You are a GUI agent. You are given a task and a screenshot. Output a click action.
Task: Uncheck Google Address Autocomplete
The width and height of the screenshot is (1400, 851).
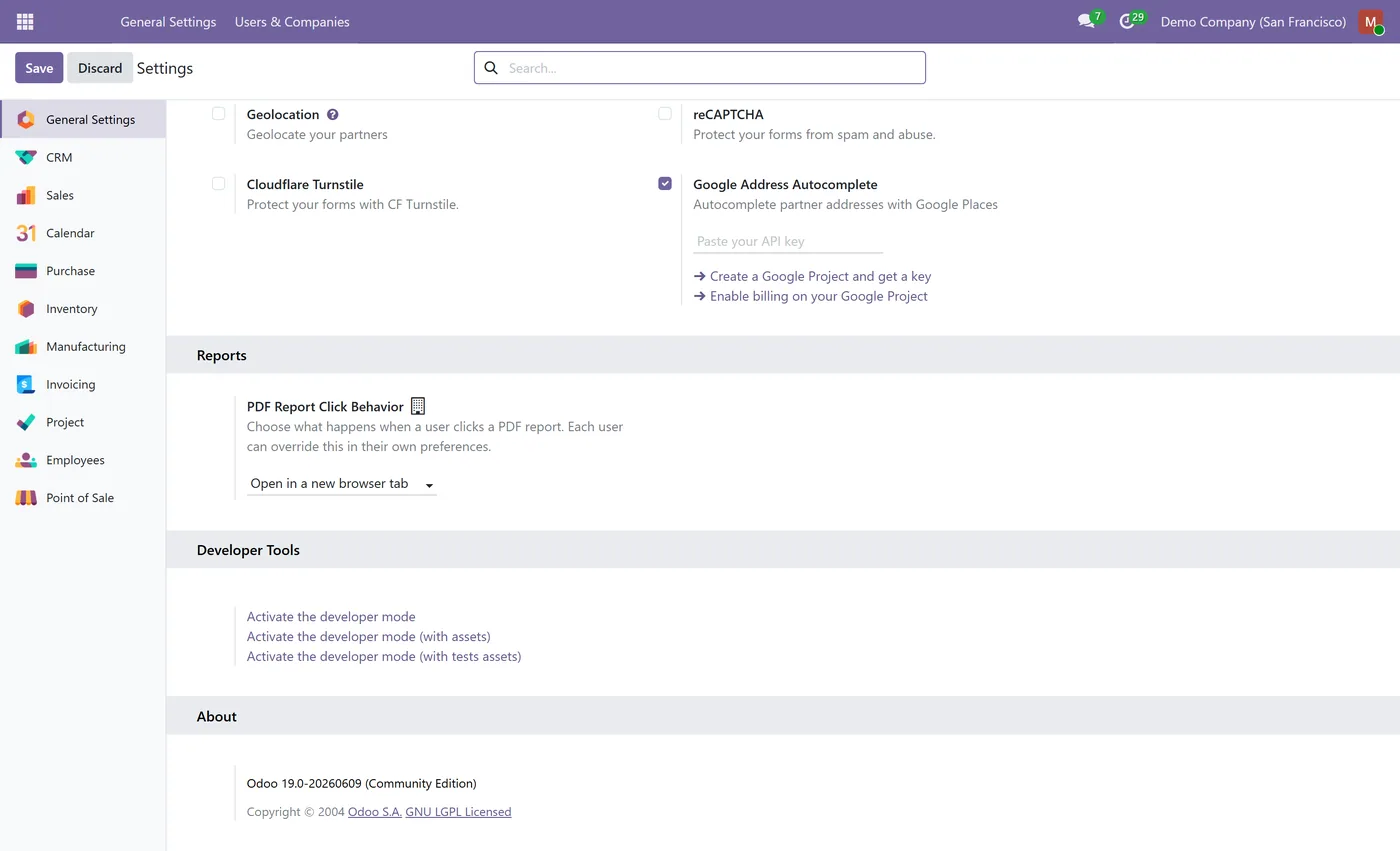[x=665, y=183]
